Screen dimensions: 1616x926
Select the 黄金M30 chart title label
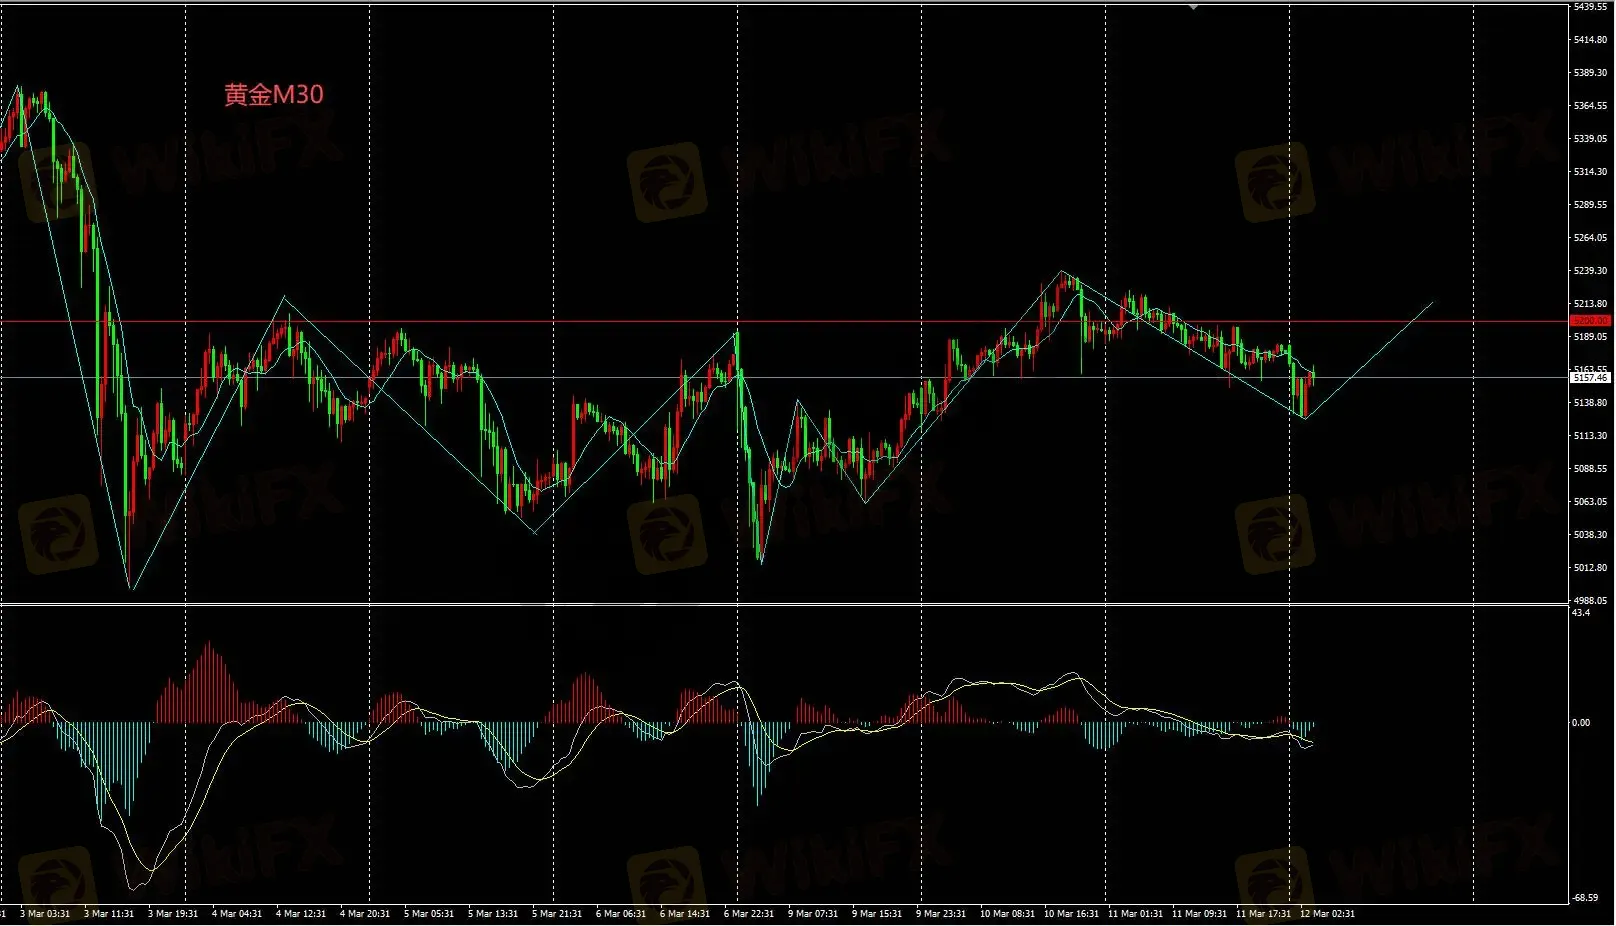click(x=274, y=94)
